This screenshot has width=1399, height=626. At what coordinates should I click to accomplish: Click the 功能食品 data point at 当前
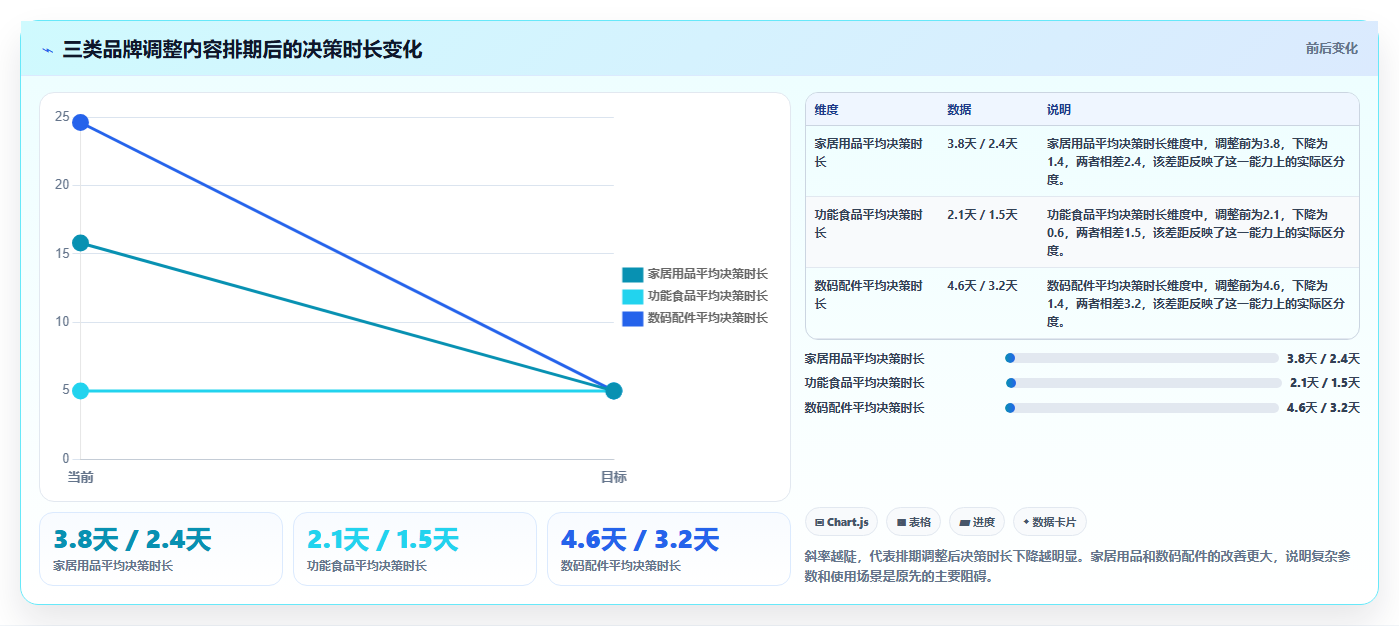coord(80,391)
